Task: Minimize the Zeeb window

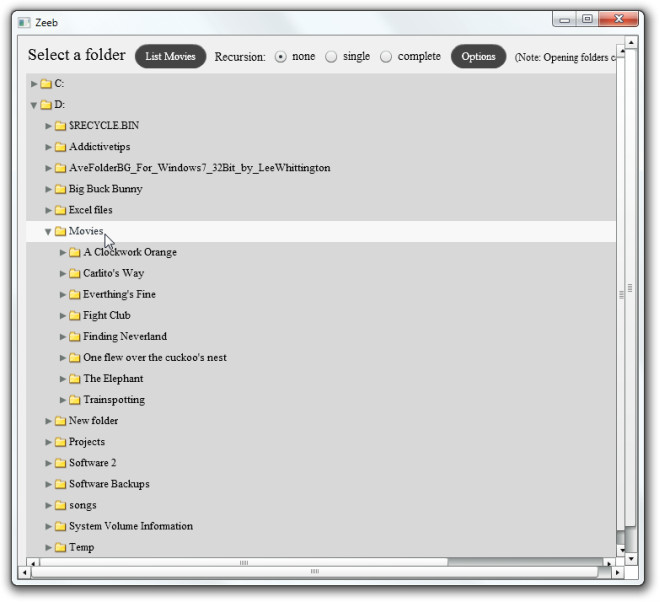Action: point(564,19)
